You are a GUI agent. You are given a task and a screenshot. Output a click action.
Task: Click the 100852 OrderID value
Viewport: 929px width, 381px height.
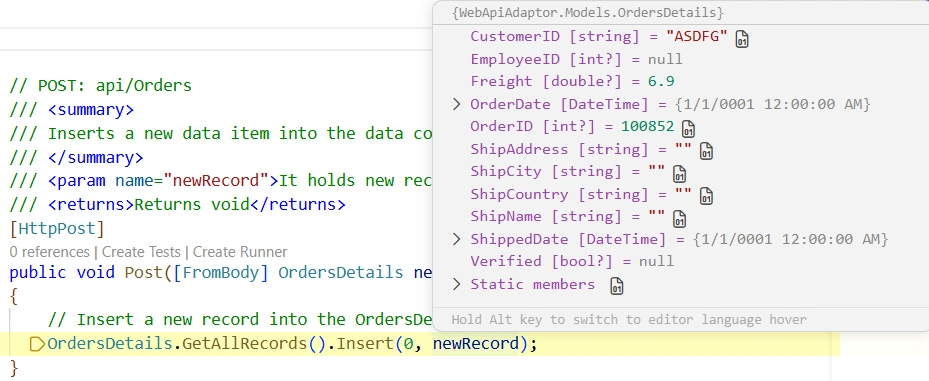pos(648,127)
